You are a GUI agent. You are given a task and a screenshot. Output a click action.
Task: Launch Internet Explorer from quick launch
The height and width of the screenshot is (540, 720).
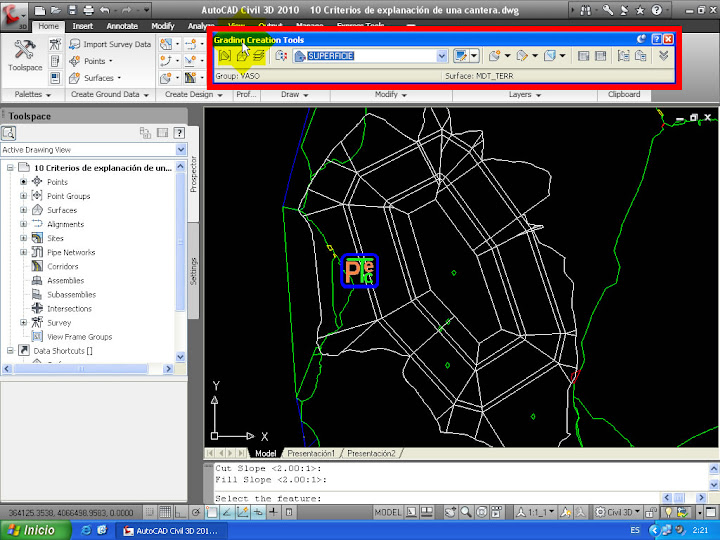(86, 530)
